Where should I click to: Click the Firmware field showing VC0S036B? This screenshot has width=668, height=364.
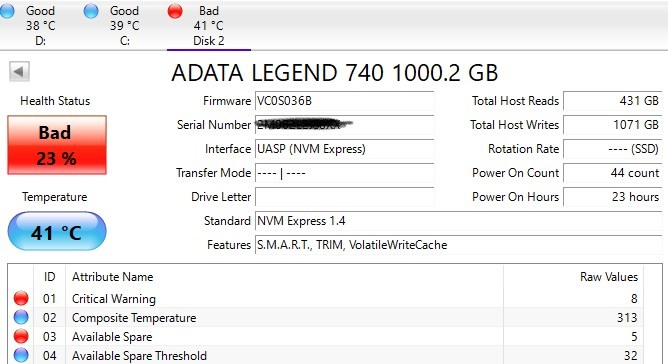[345, 101]
